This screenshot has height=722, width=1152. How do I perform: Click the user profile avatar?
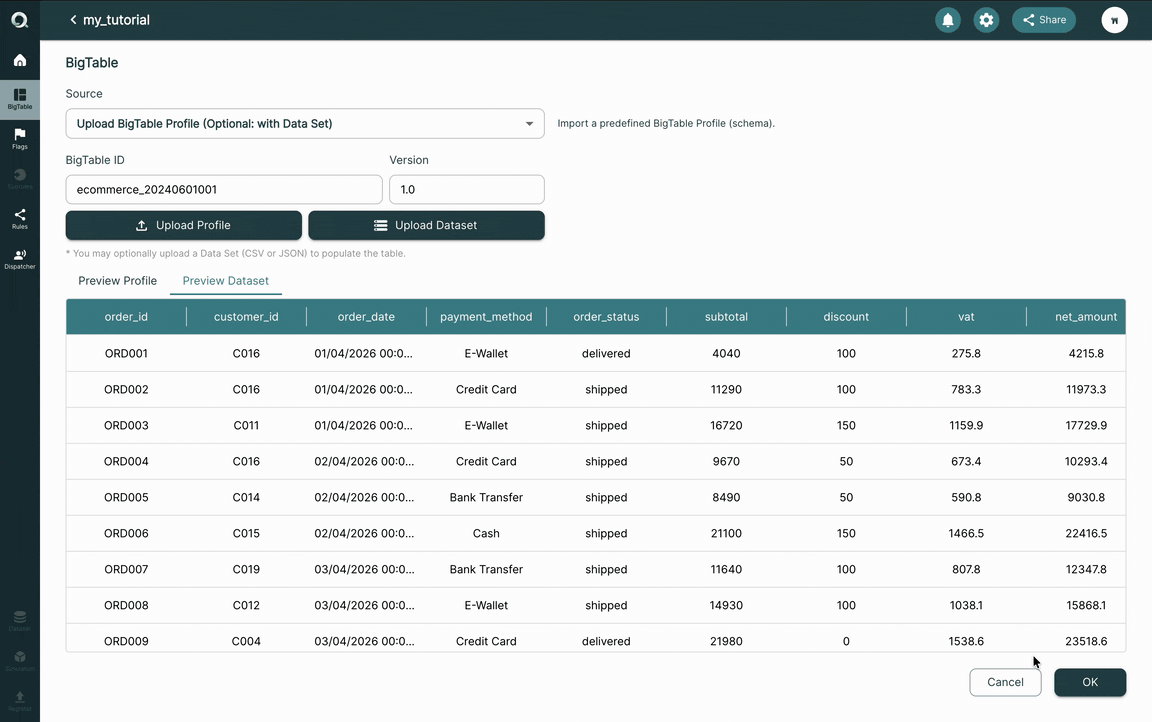click(1114, 20)
